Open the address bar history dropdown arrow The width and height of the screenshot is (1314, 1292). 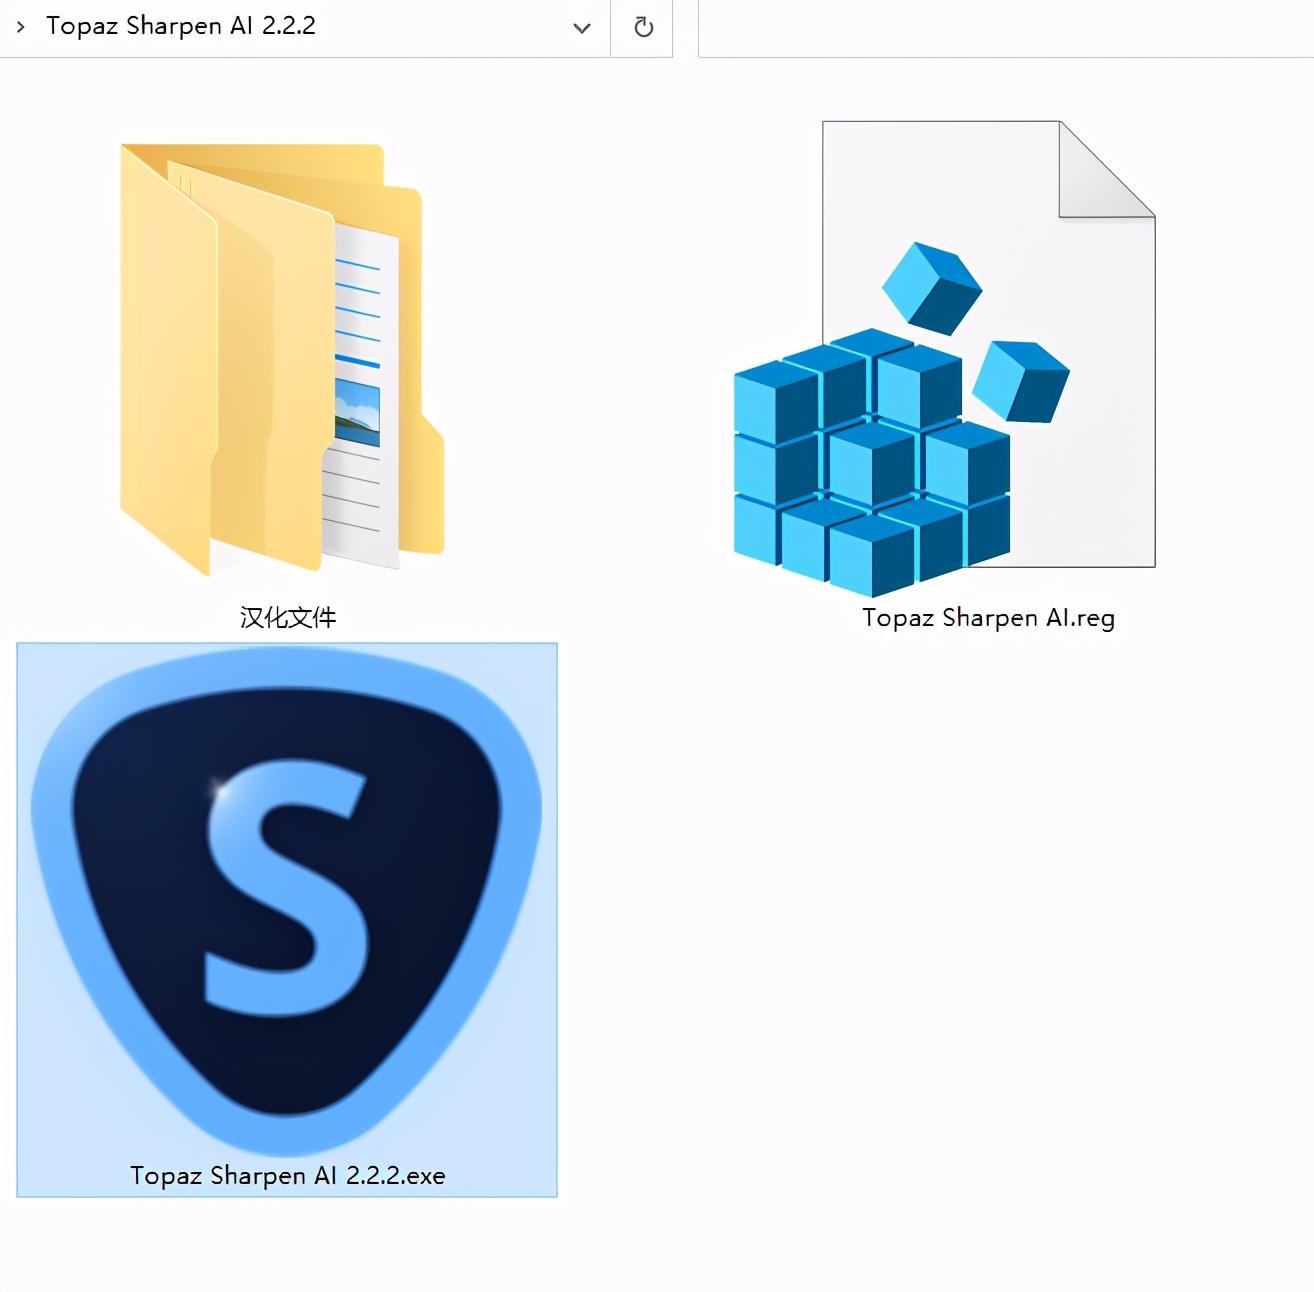pos(581,28)
